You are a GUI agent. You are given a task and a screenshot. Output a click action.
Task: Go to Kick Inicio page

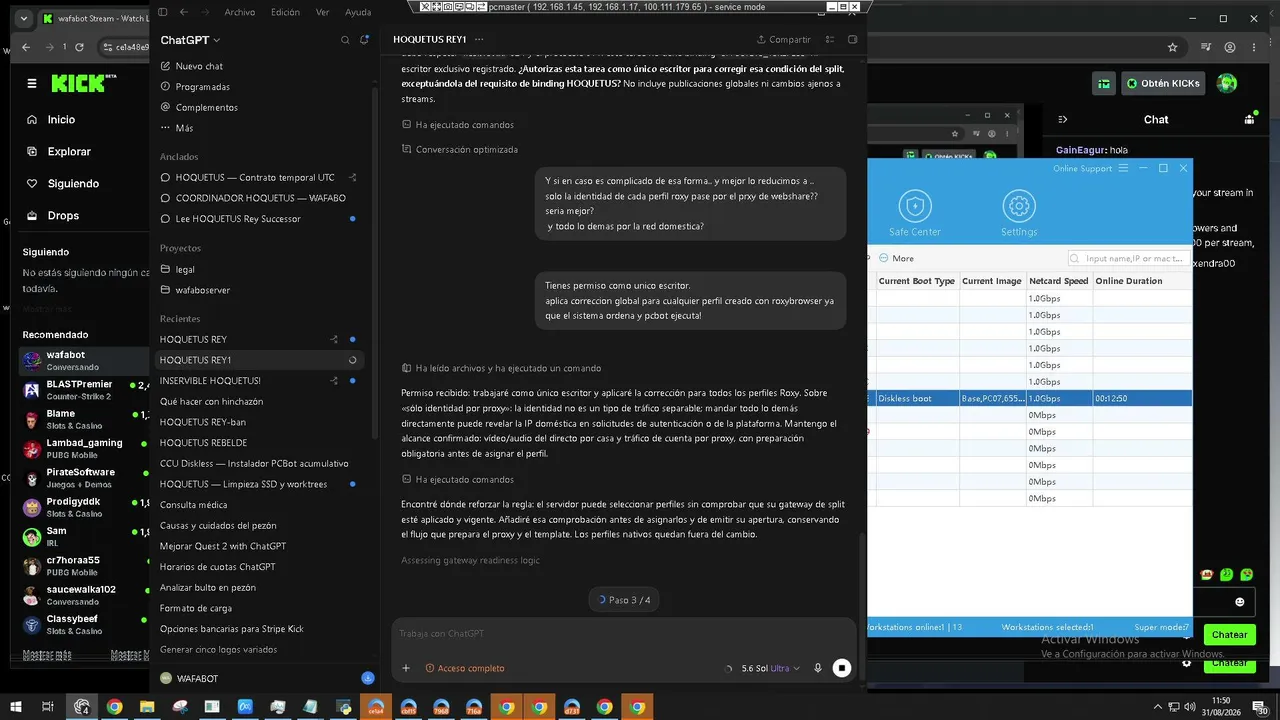(61, 120)
